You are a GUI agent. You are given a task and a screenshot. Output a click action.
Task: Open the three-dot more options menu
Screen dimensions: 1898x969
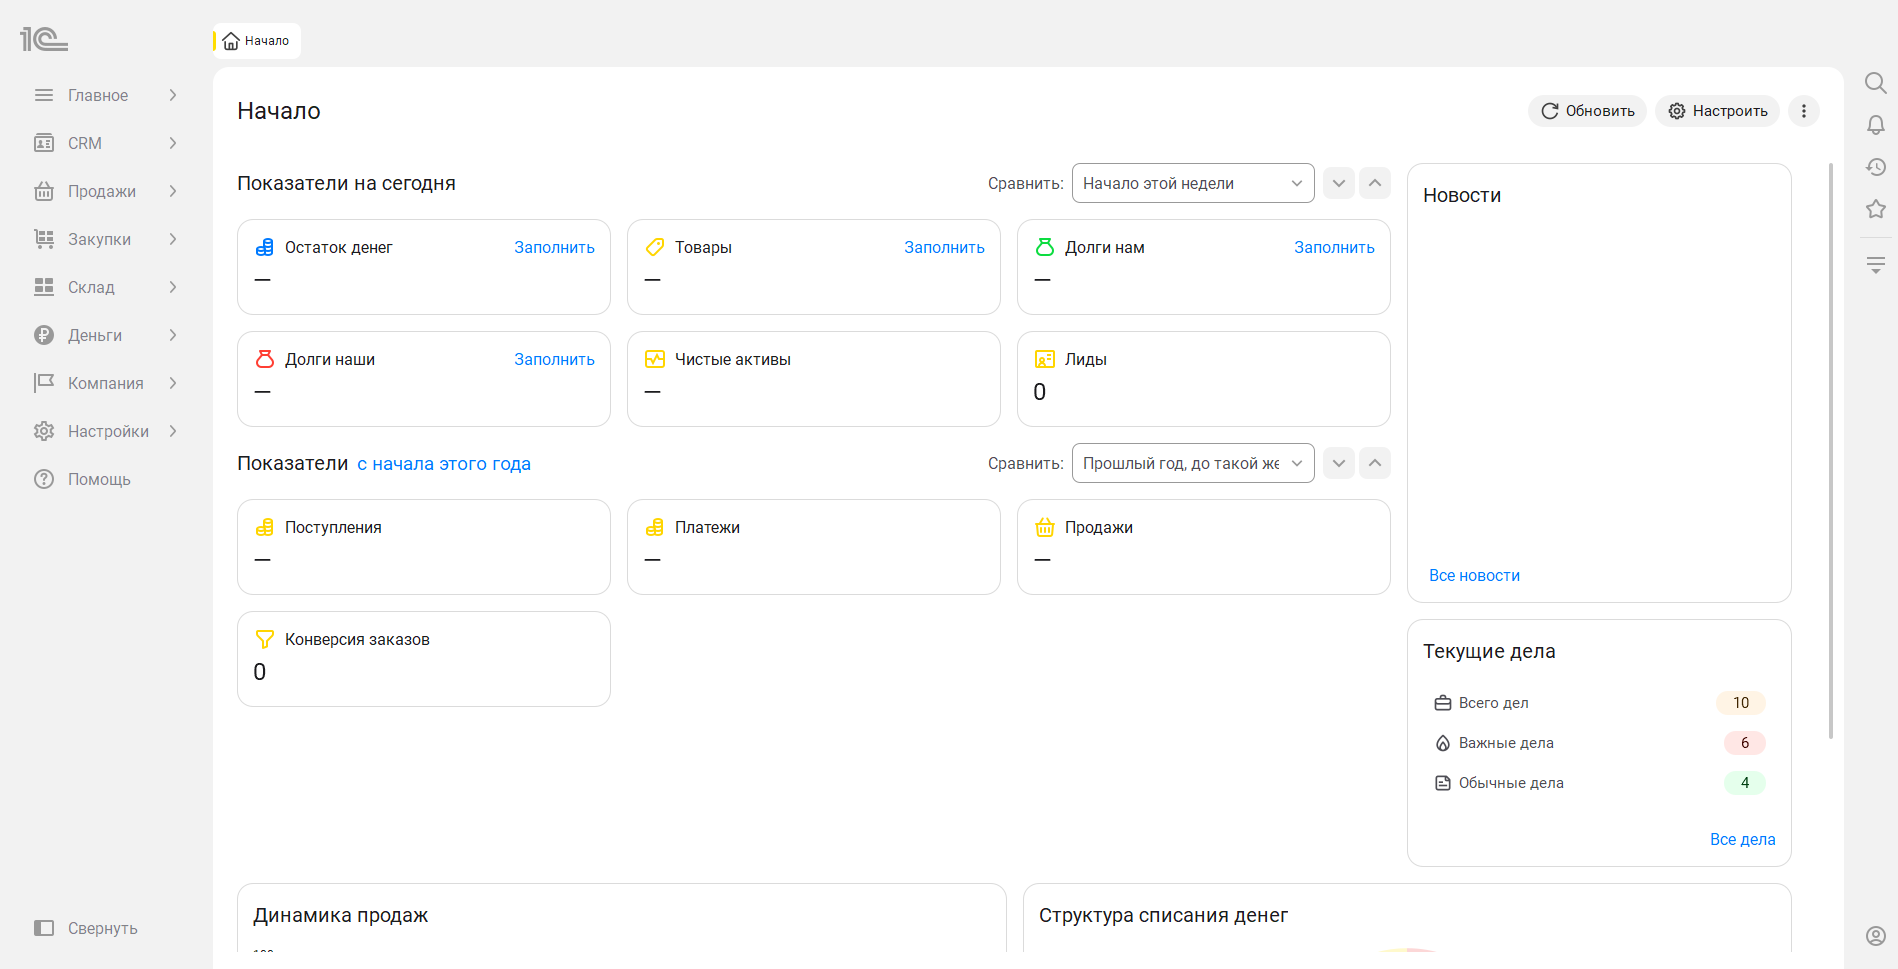pos(1803,111)
